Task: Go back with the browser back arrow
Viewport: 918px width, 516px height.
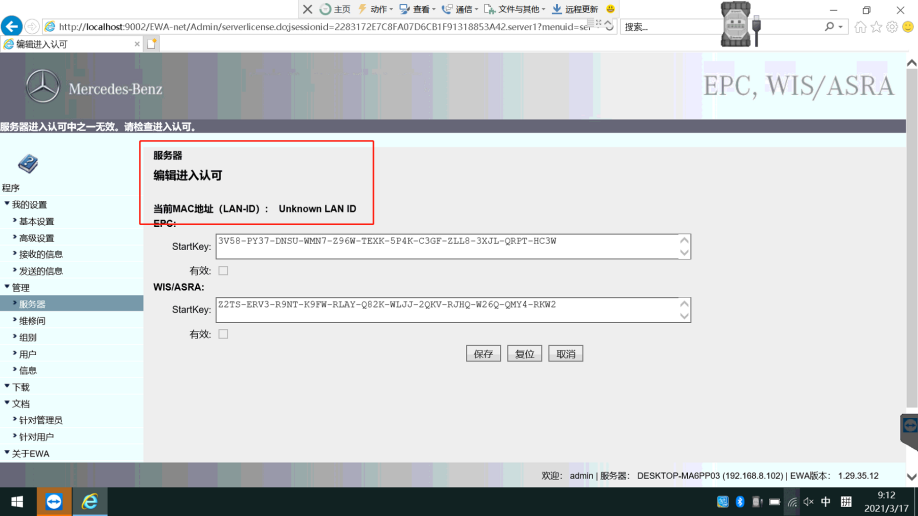Action: [11, 26]
